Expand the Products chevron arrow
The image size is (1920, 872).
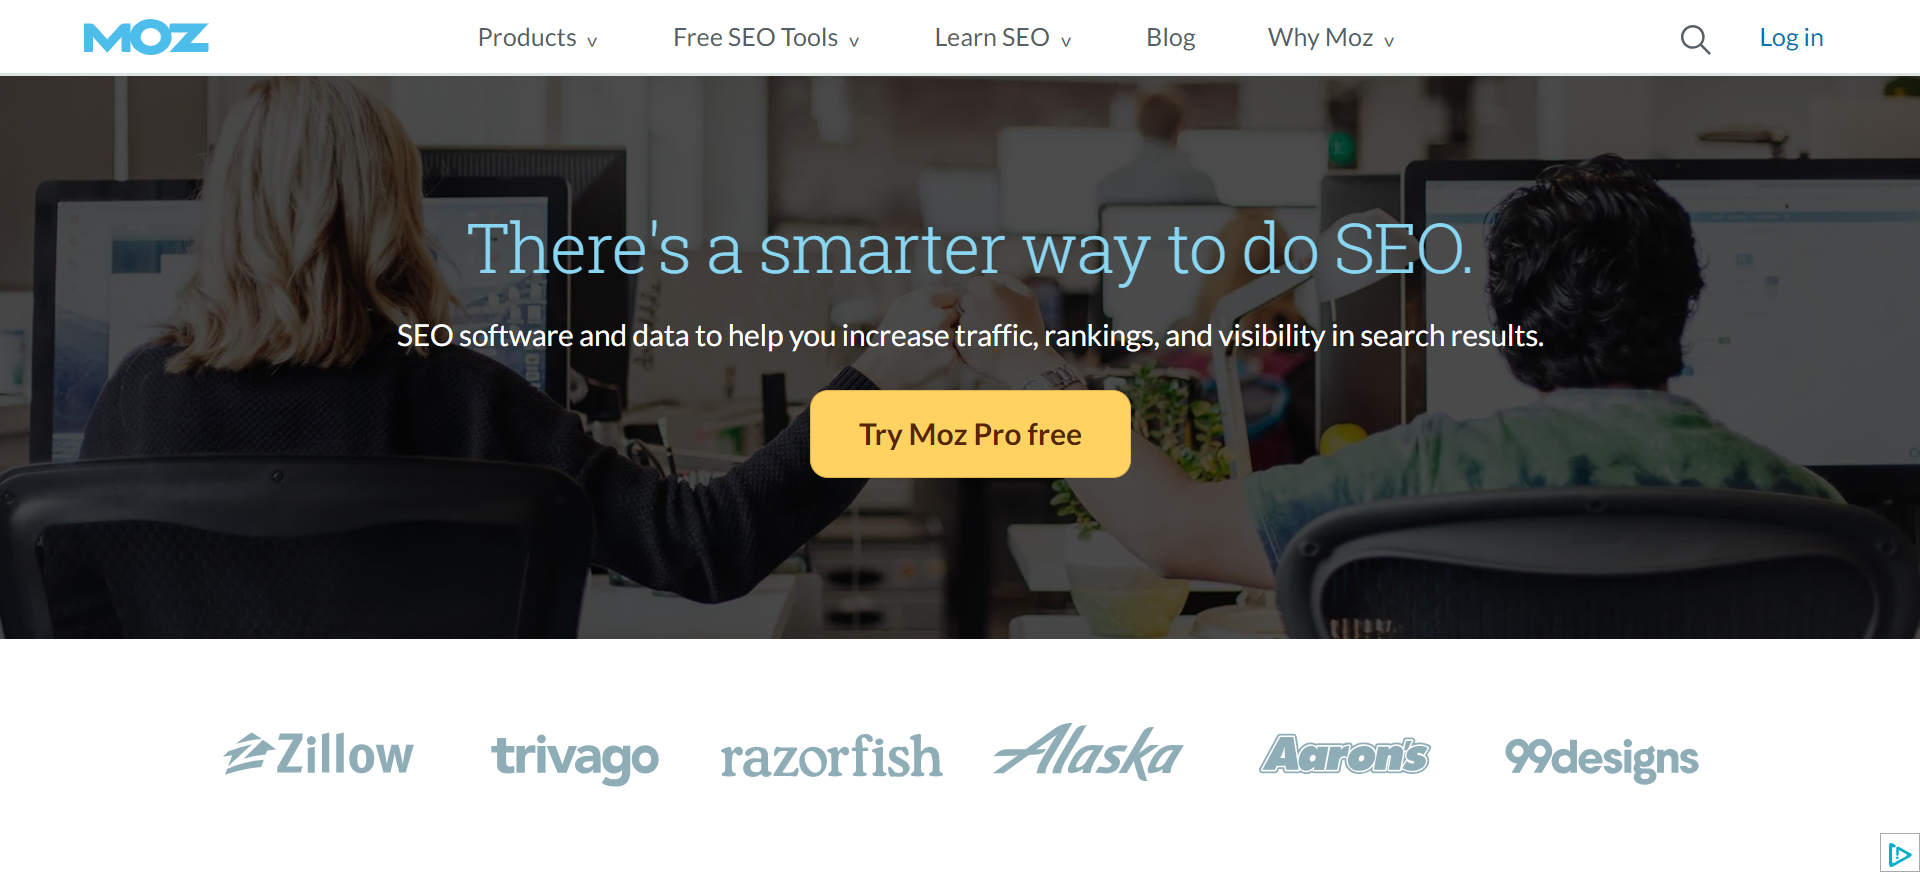click(592, 41)
